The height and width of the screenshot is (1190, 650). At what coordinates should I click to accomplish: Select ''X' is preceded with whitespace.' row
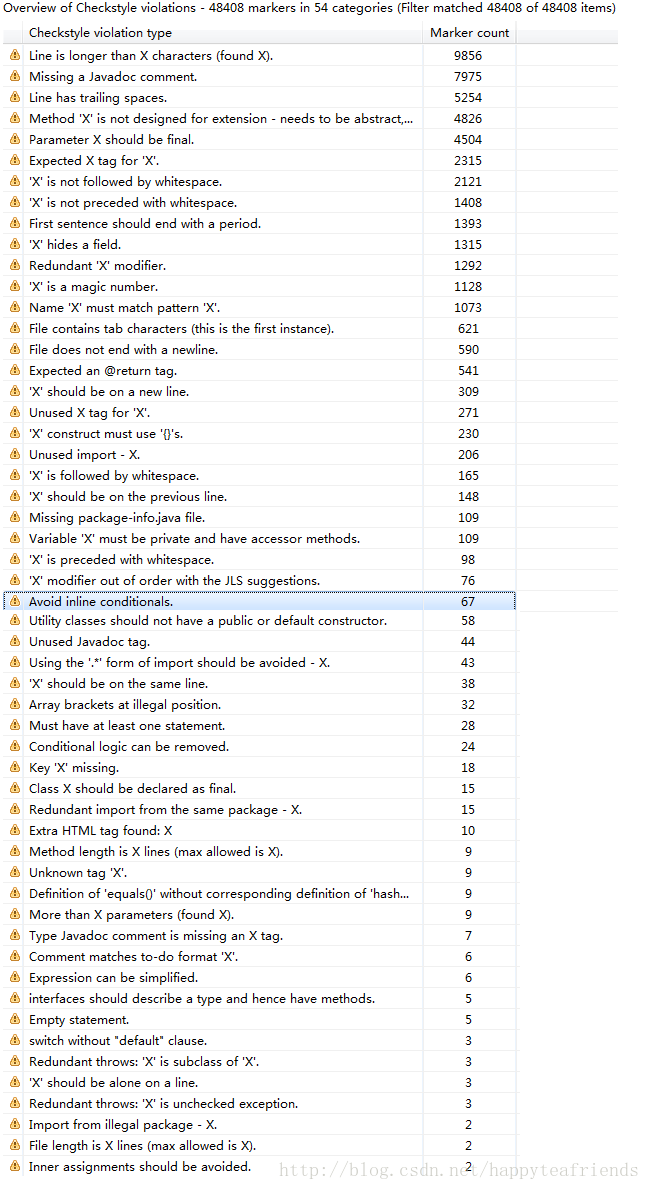(260, 559)
